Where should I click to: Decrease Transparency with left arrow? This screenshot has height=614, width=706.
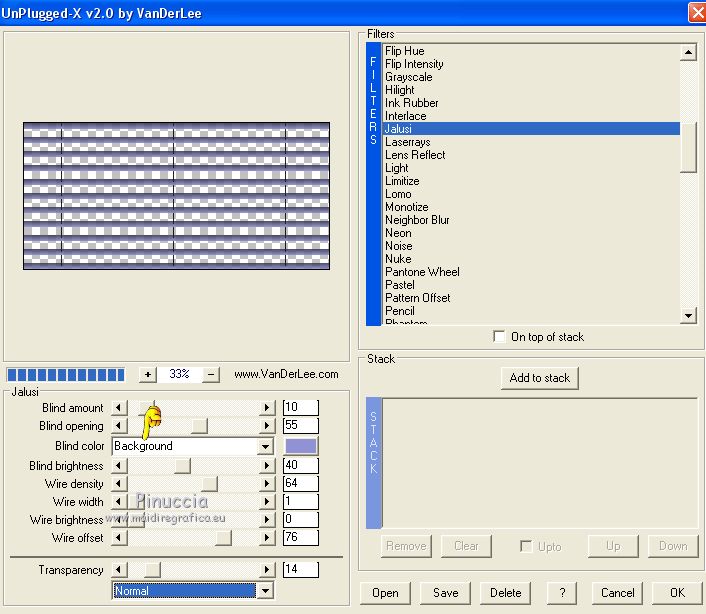coord(119,569)
